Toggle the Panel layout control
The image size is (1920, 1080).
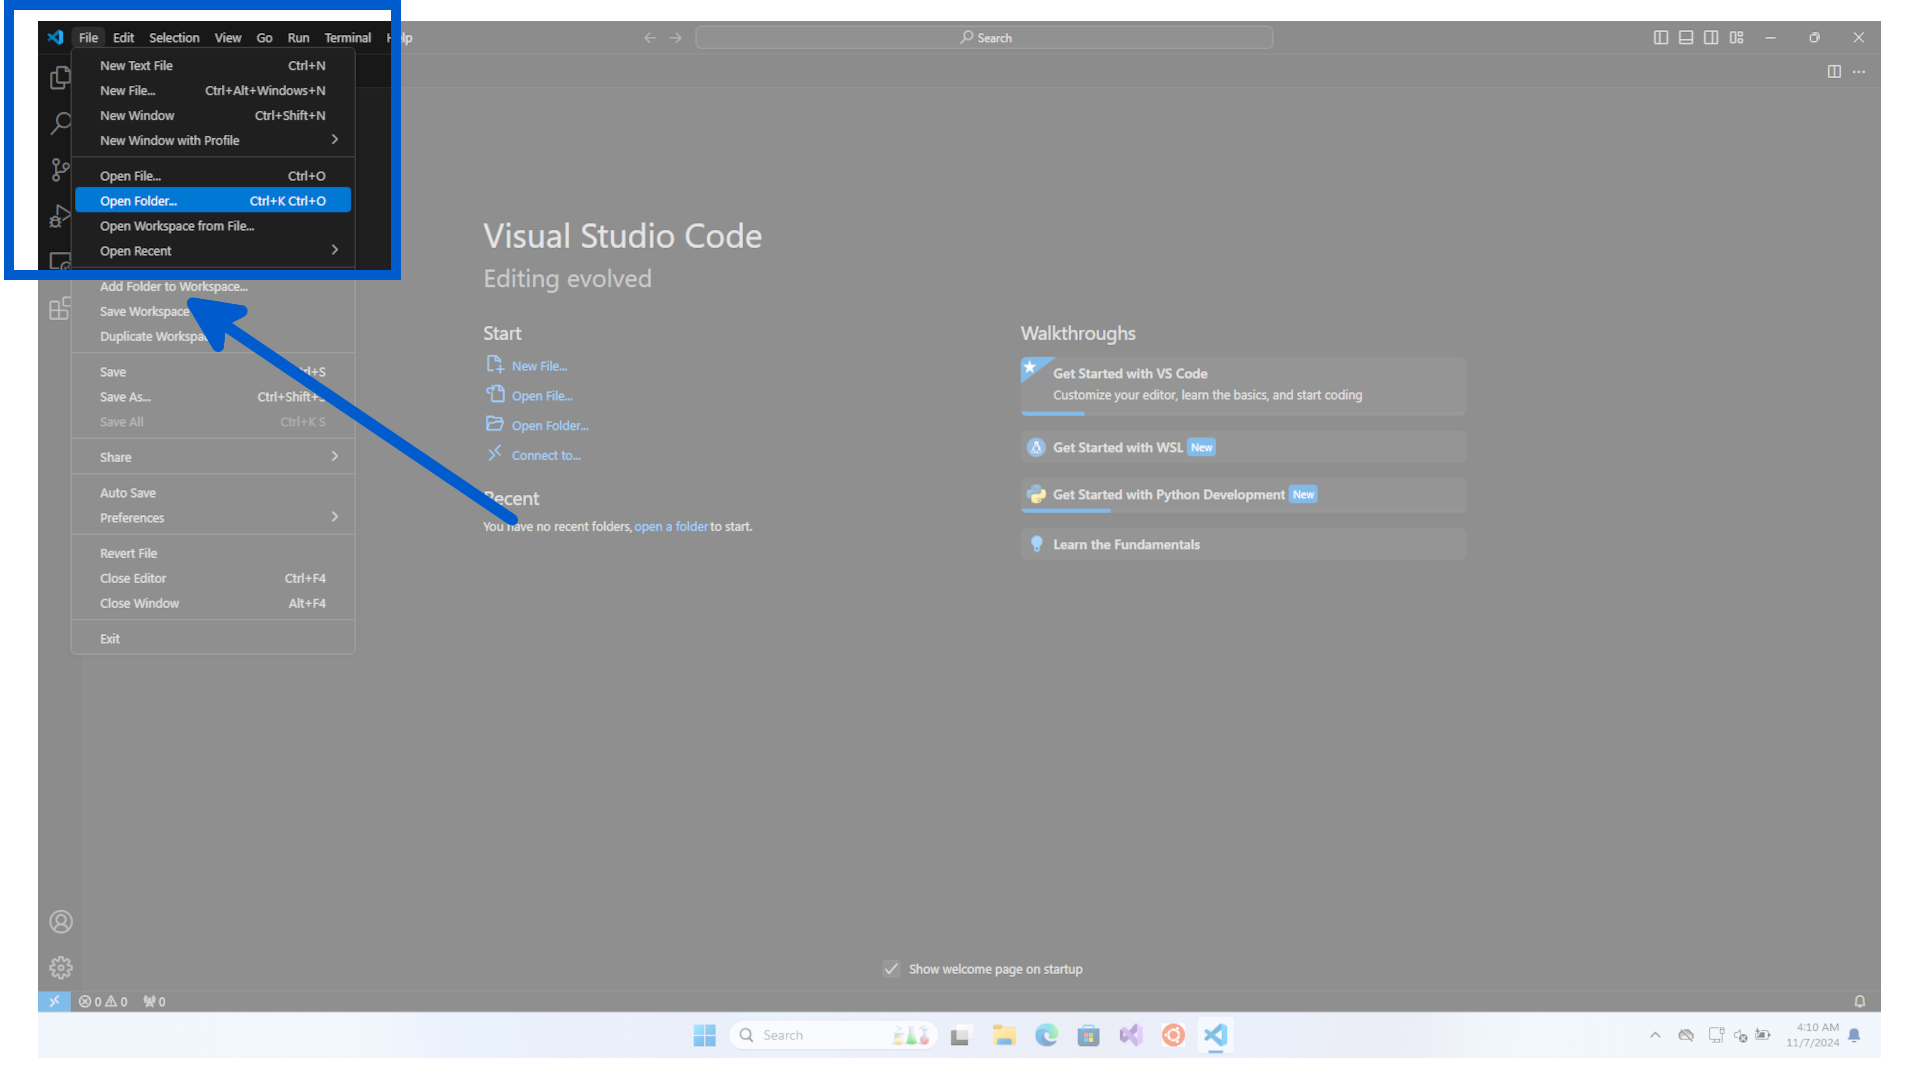pos(1686,37)
